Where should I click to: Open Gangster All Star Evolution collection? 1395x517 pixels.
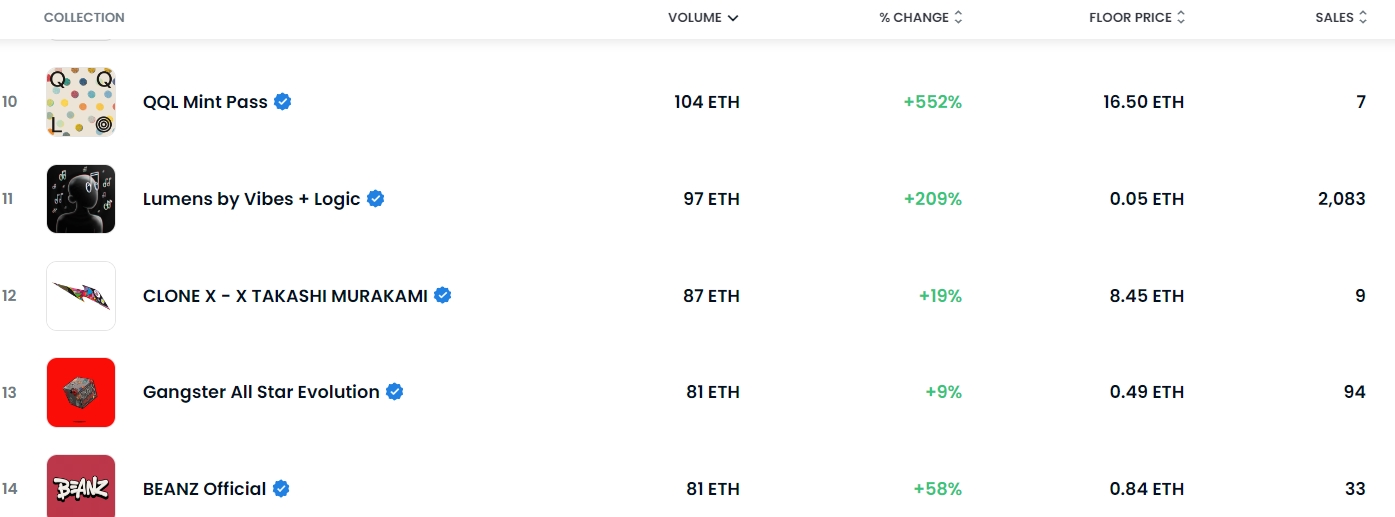(261, 392)
